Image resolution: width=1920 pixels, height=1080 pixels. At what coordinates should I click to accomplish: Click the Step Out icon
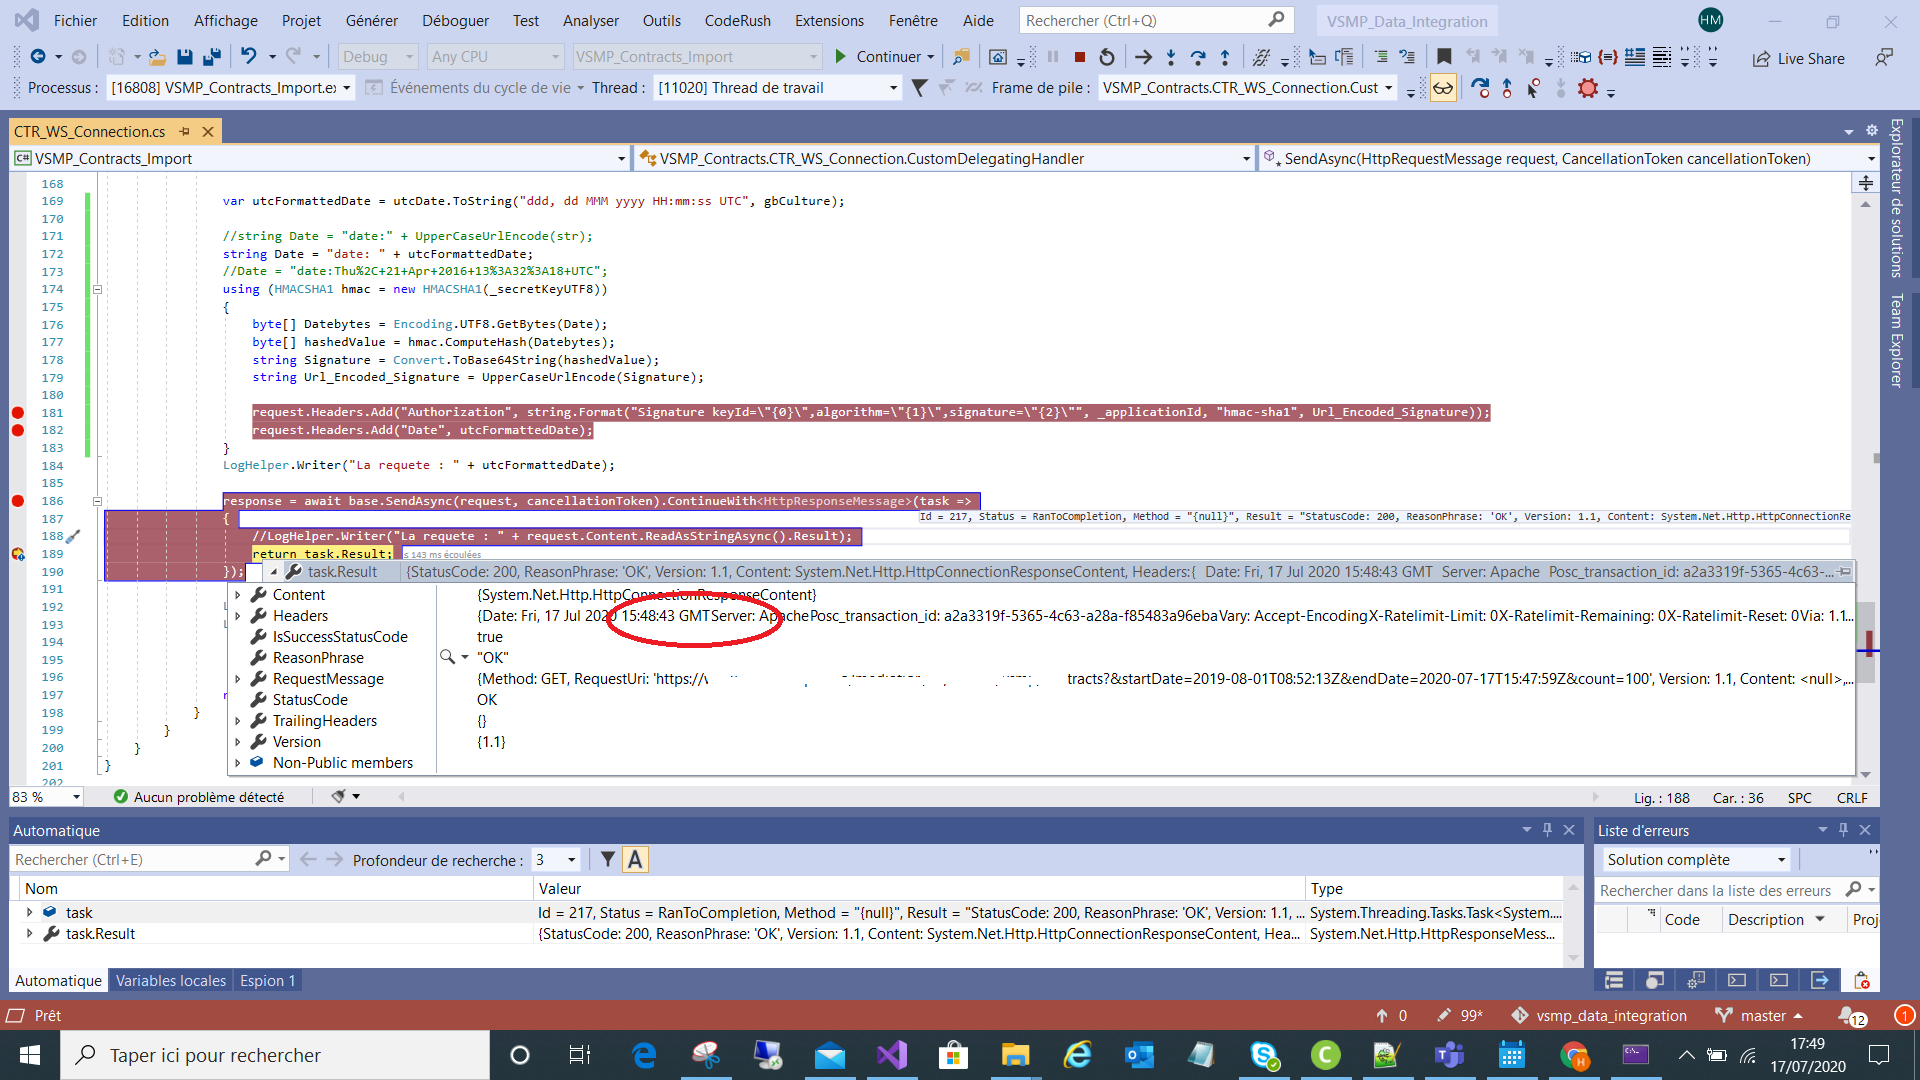pos(1225,57)
